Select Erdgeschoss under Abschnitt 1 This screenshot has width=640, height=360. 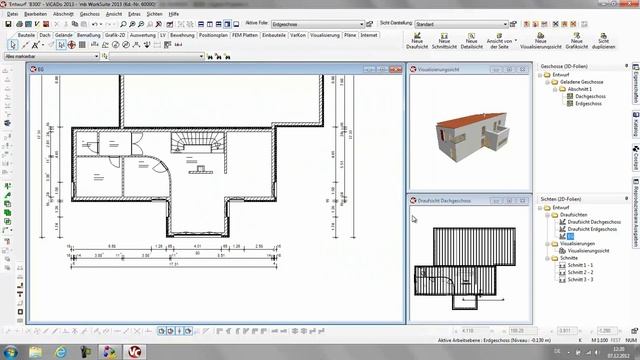pos(588,104)
